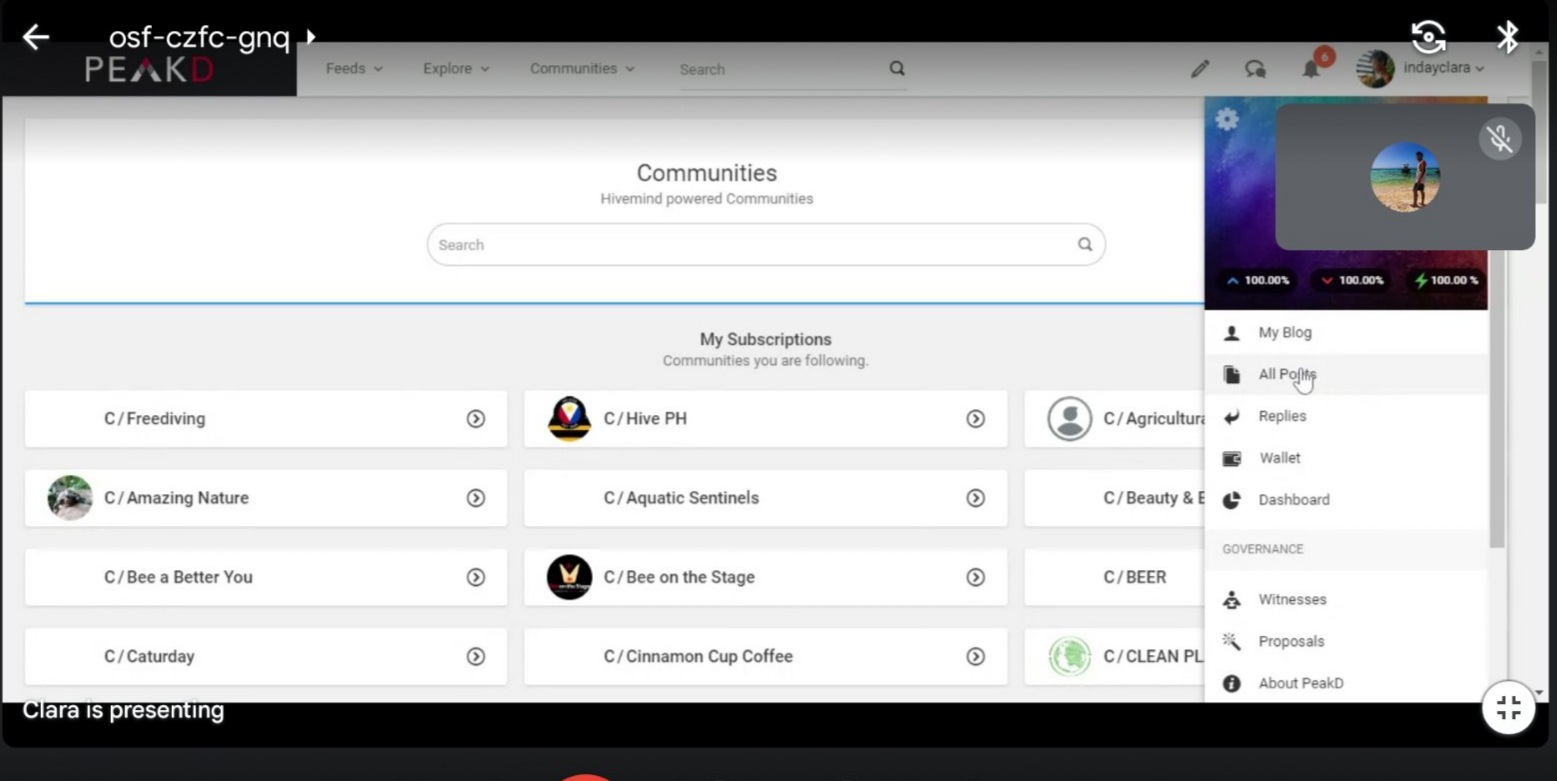This screenshot has height=781, width=1557.
Task: Open the chat messages icon
Action: 1255,69
